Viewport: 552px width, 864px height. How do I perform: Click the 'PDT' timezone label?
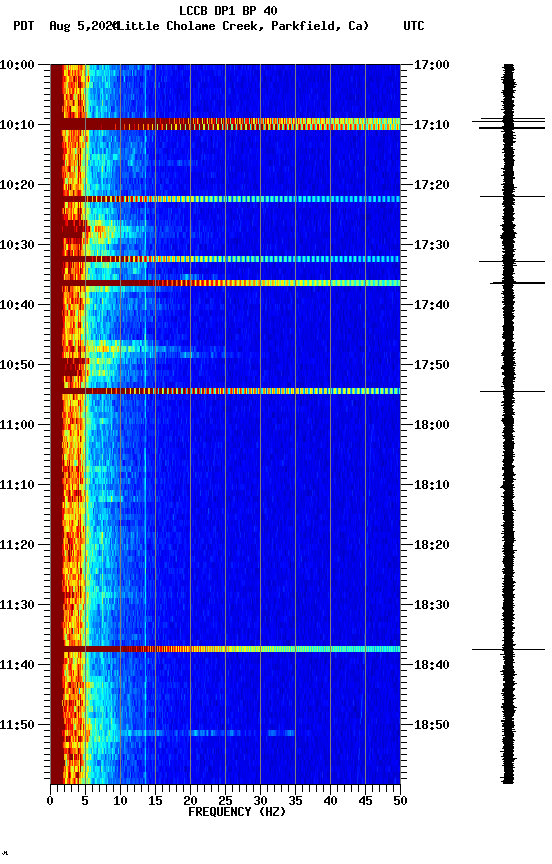click(x=24, y=26)
